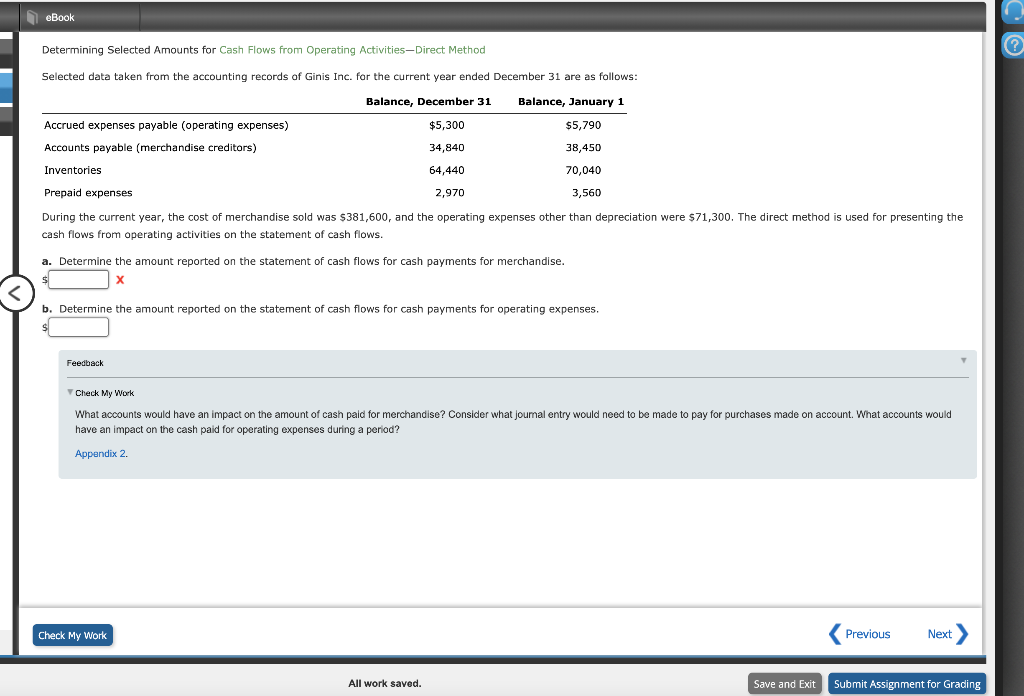
Task: Click the answer box for operating expenses payment
Action: [78, 327]
